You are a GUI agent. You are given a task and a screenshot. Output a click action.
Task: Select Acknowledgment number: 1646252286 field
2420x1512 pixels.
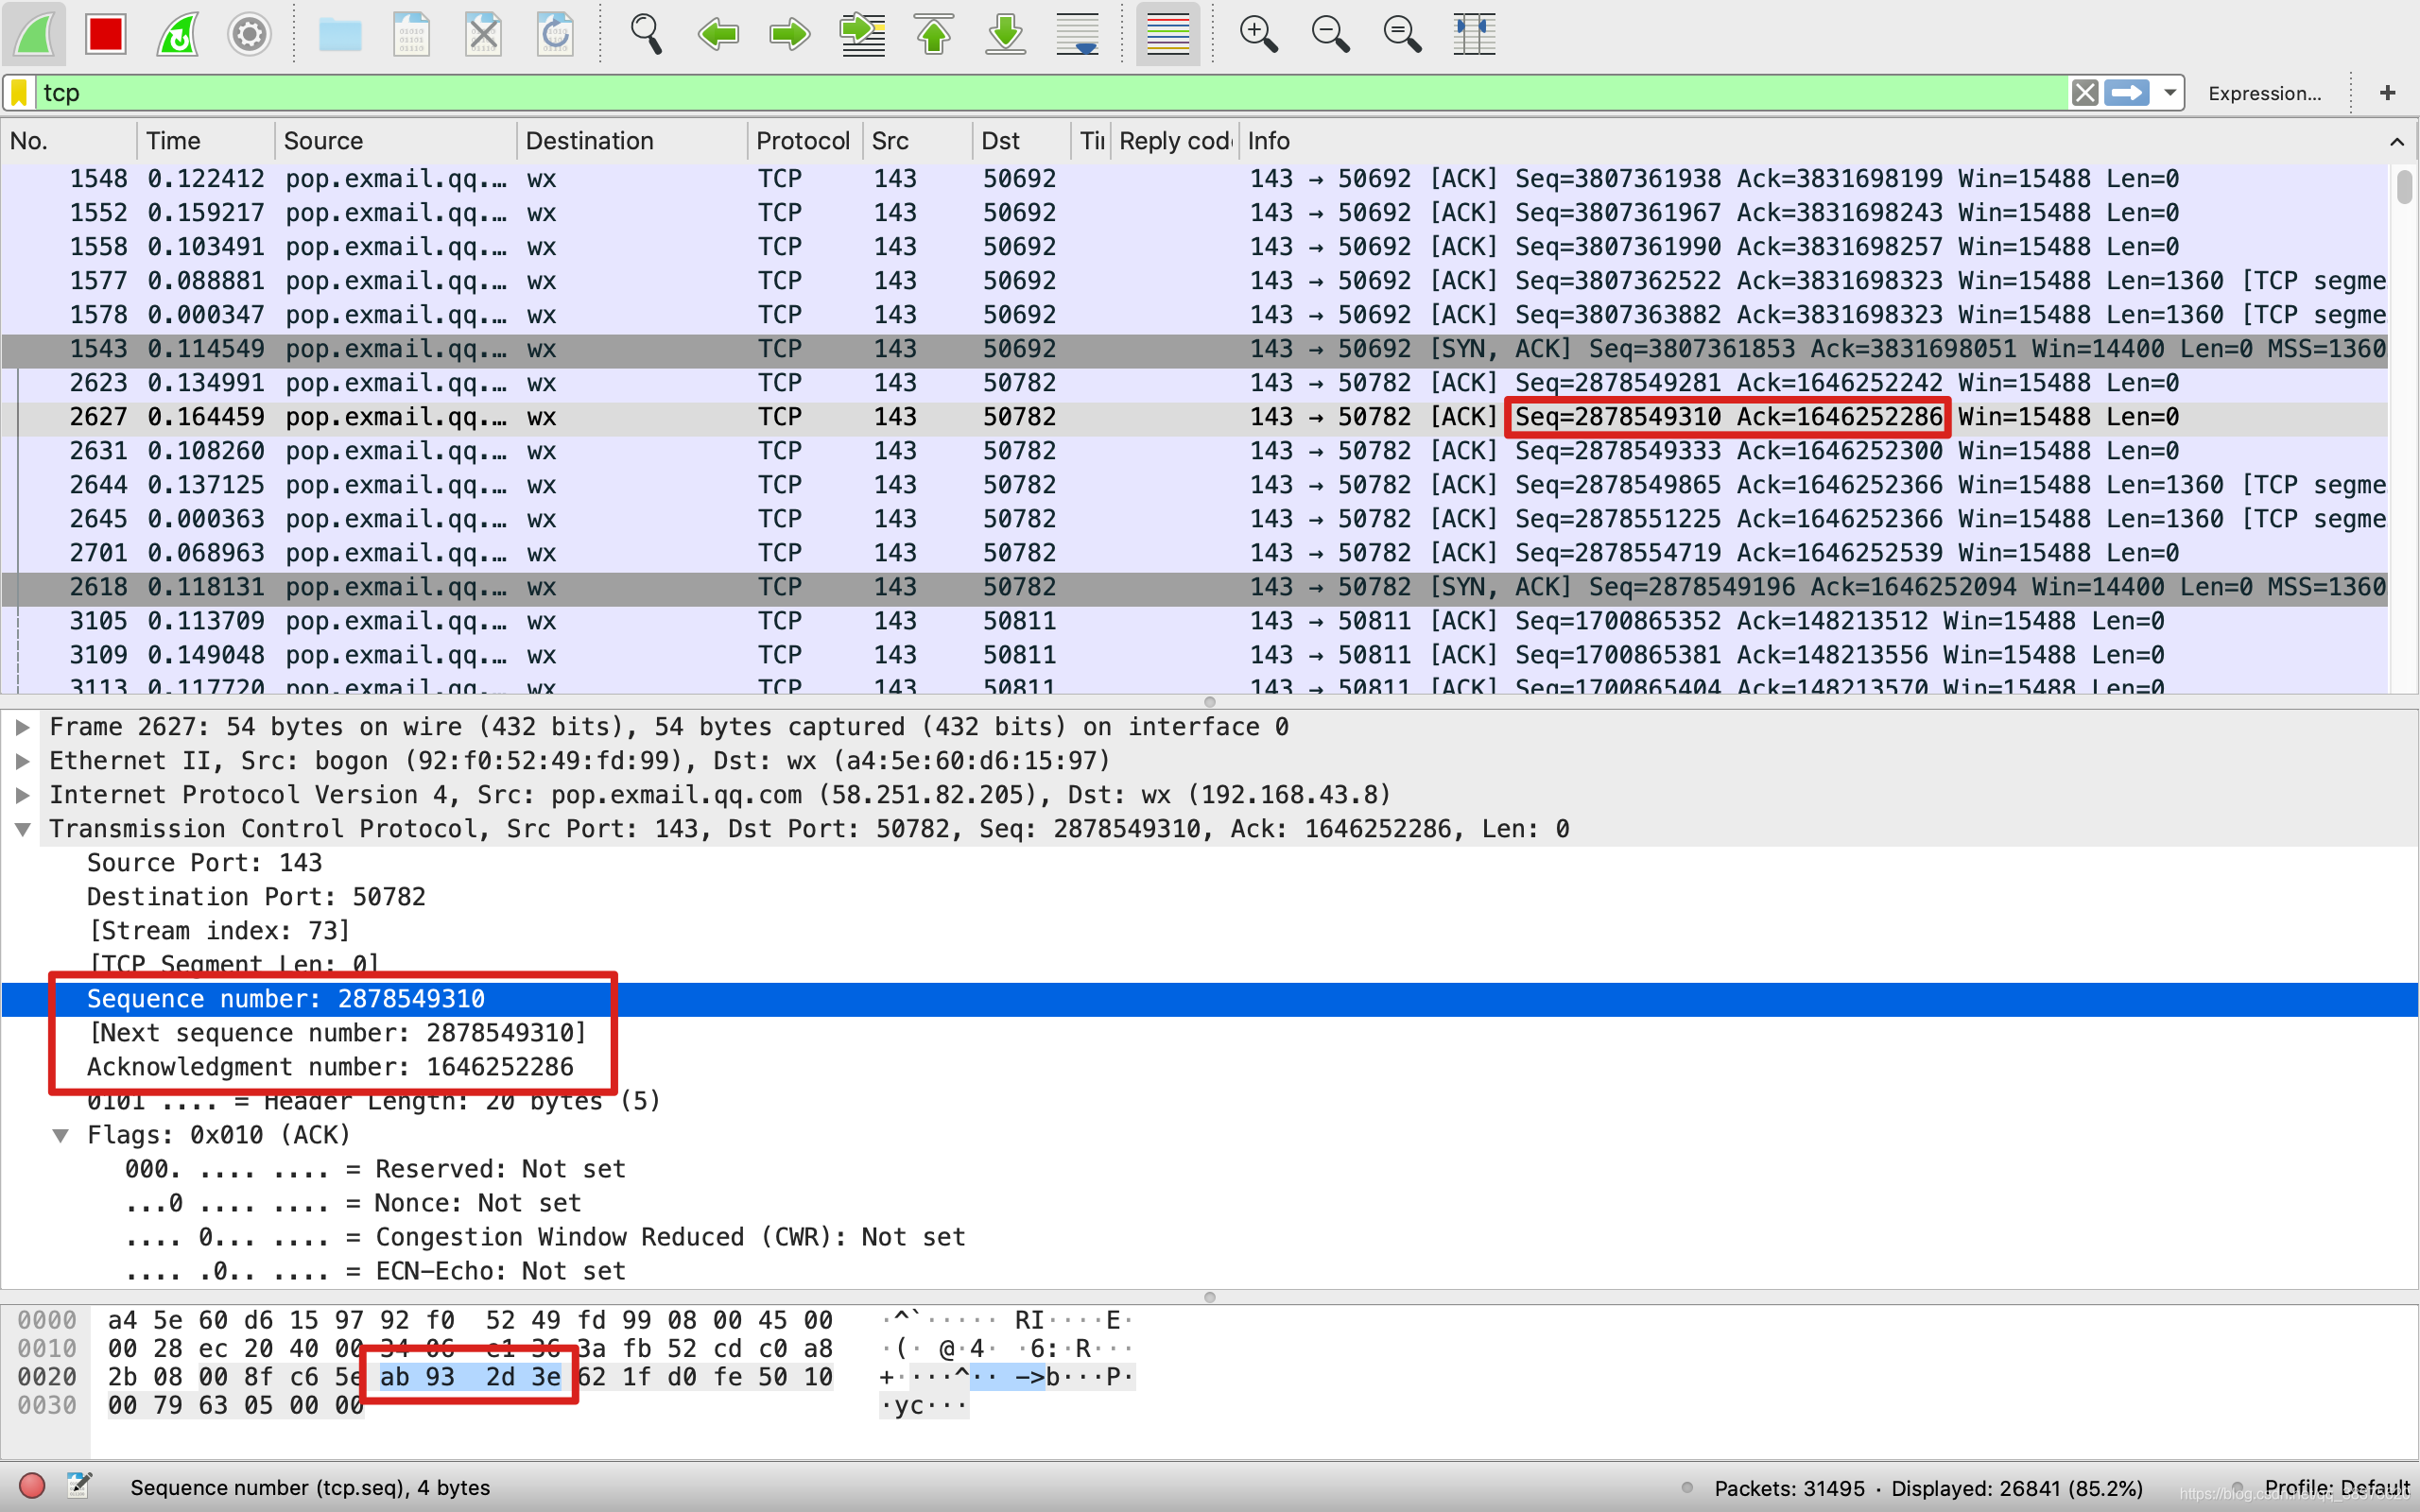(330, 1067)
